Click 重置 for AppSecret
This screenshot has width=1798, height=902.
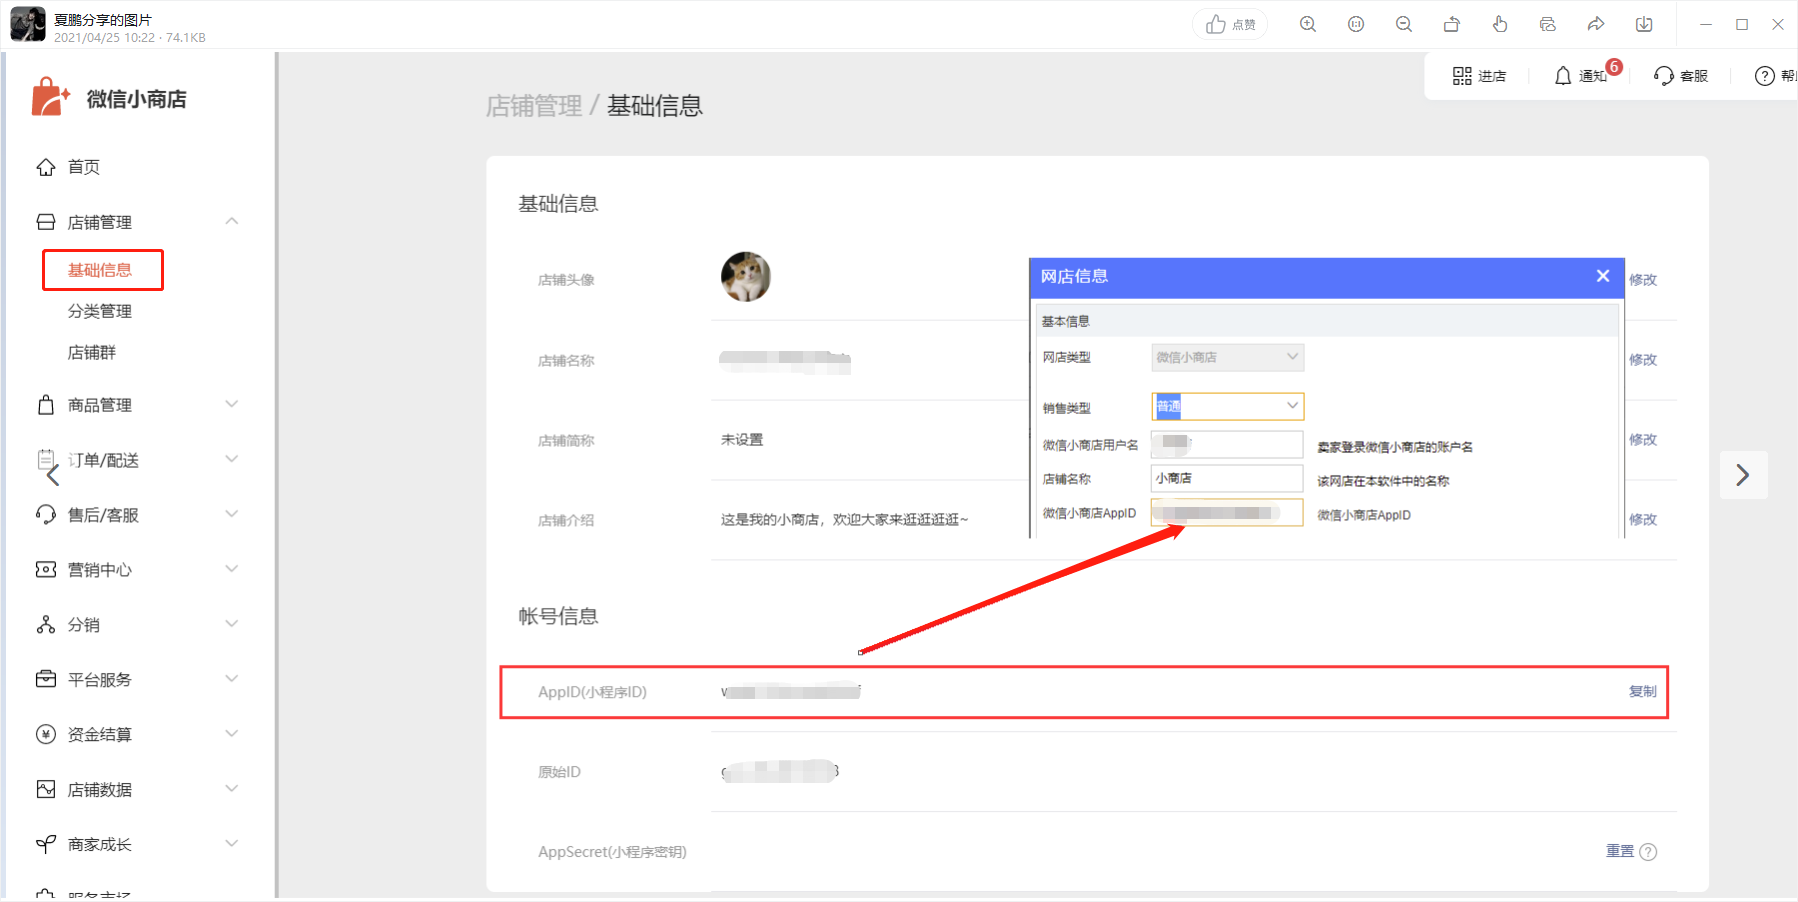pyautogui.click(x=1620, y=851)
